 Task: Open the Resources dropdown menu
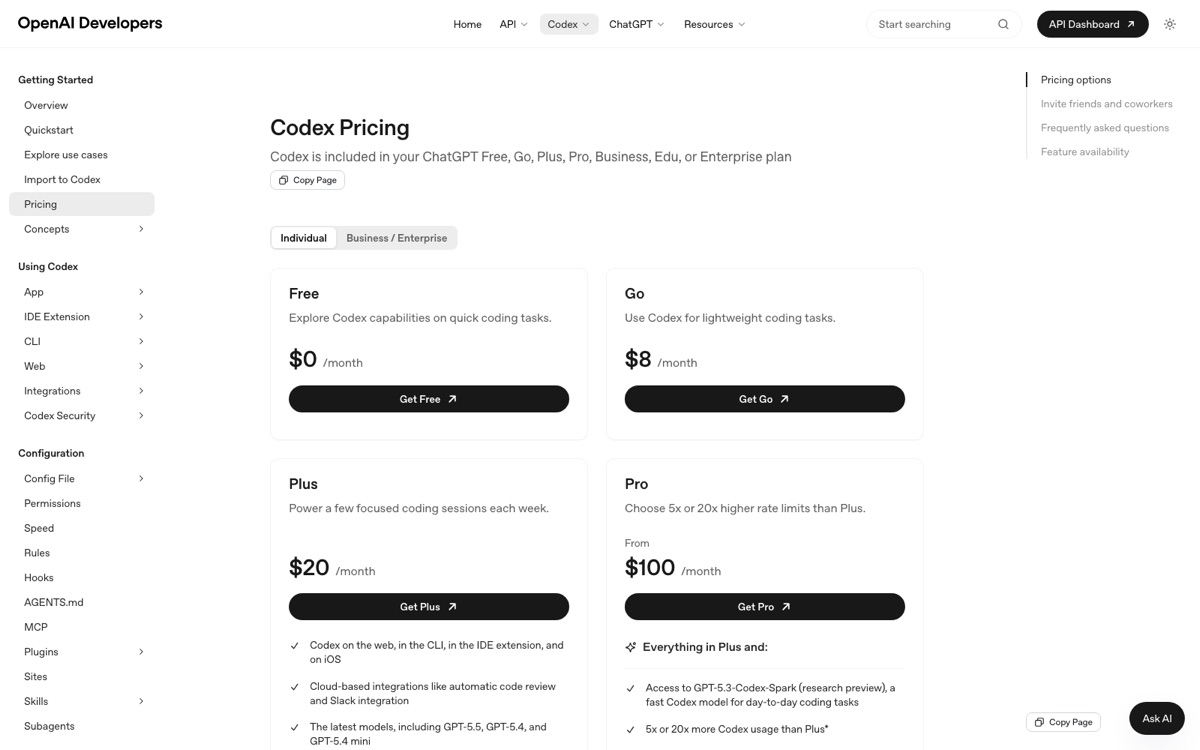tap(714, 24)
